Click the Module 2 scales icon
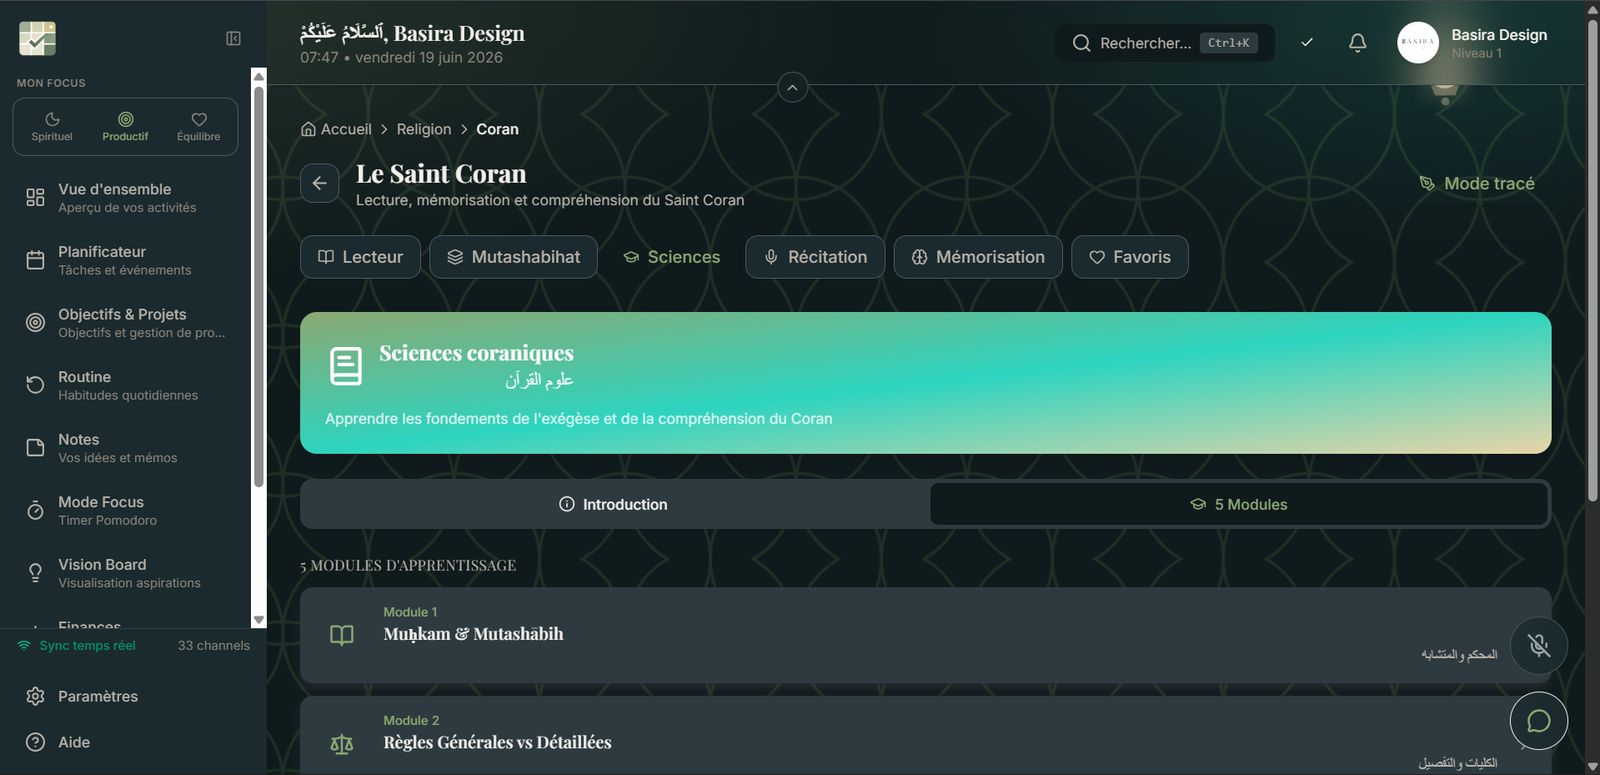Viewport: 1600px width, 775px height. point(342,744)
